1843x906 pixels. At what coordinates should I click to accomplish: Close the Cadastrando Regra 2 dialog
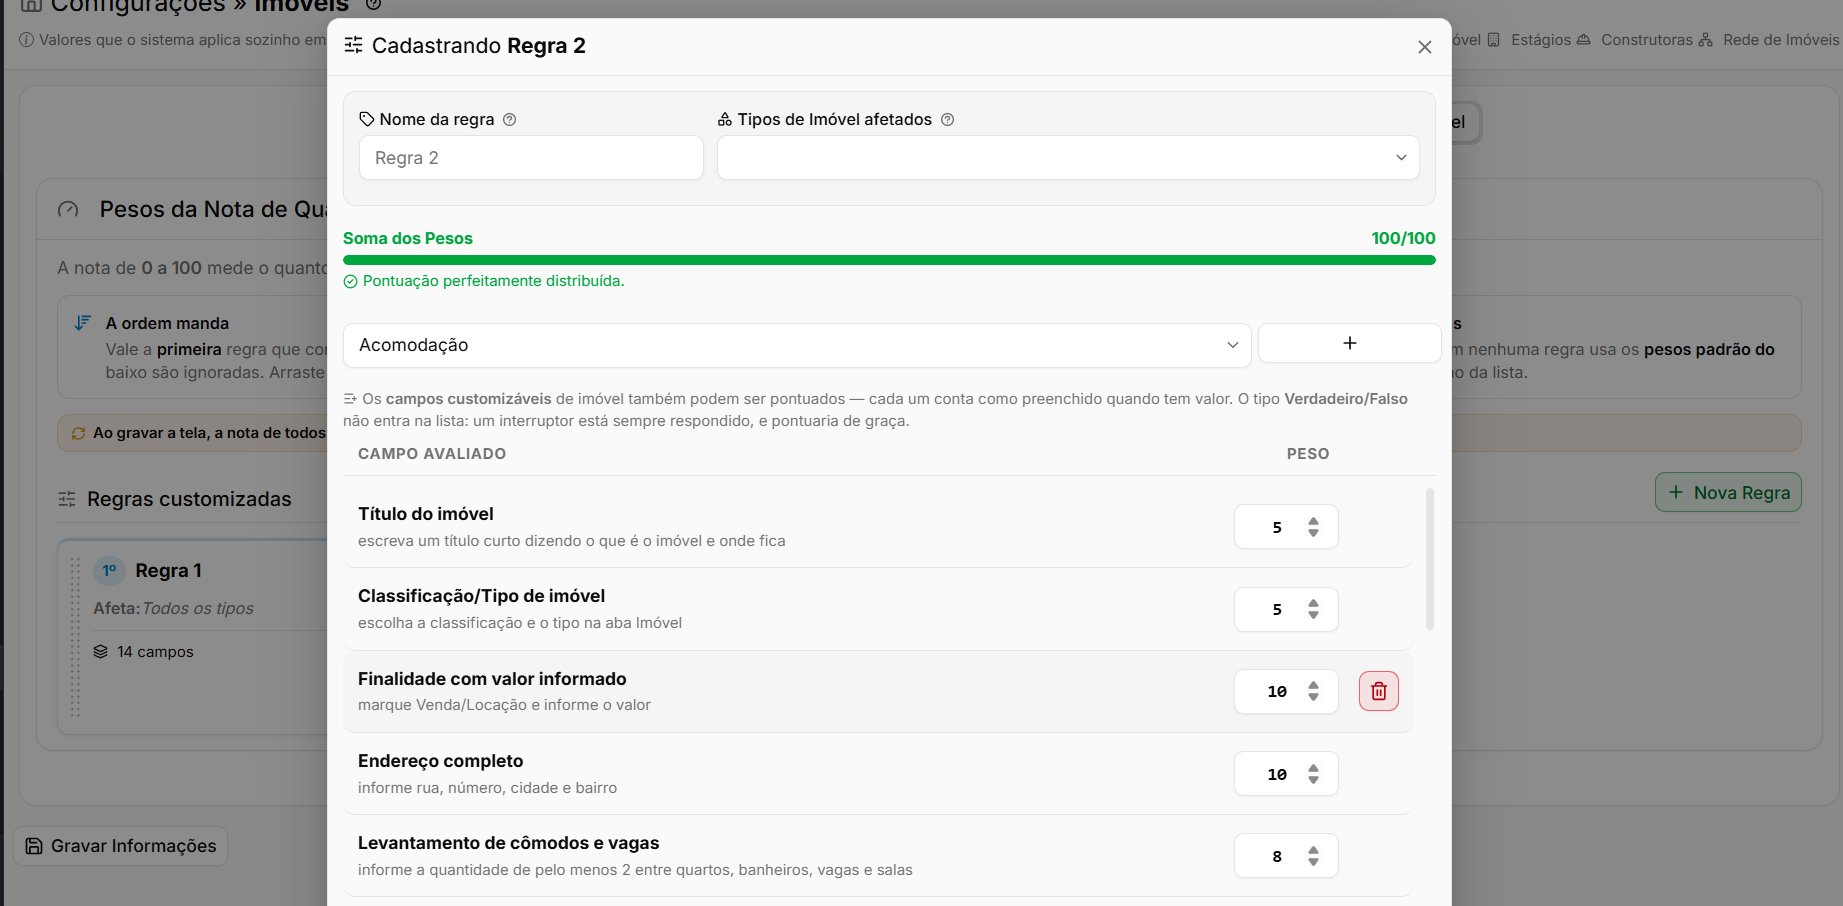pos(1425,47)
